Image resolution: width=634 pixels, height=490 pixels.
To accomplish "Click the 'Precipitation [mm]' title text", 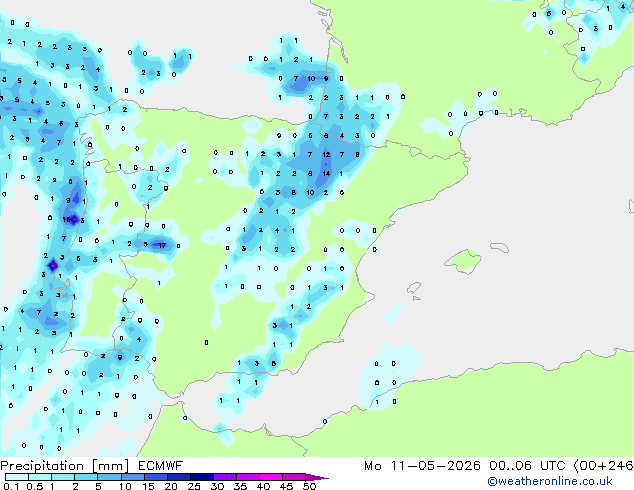I will [65, 466].
